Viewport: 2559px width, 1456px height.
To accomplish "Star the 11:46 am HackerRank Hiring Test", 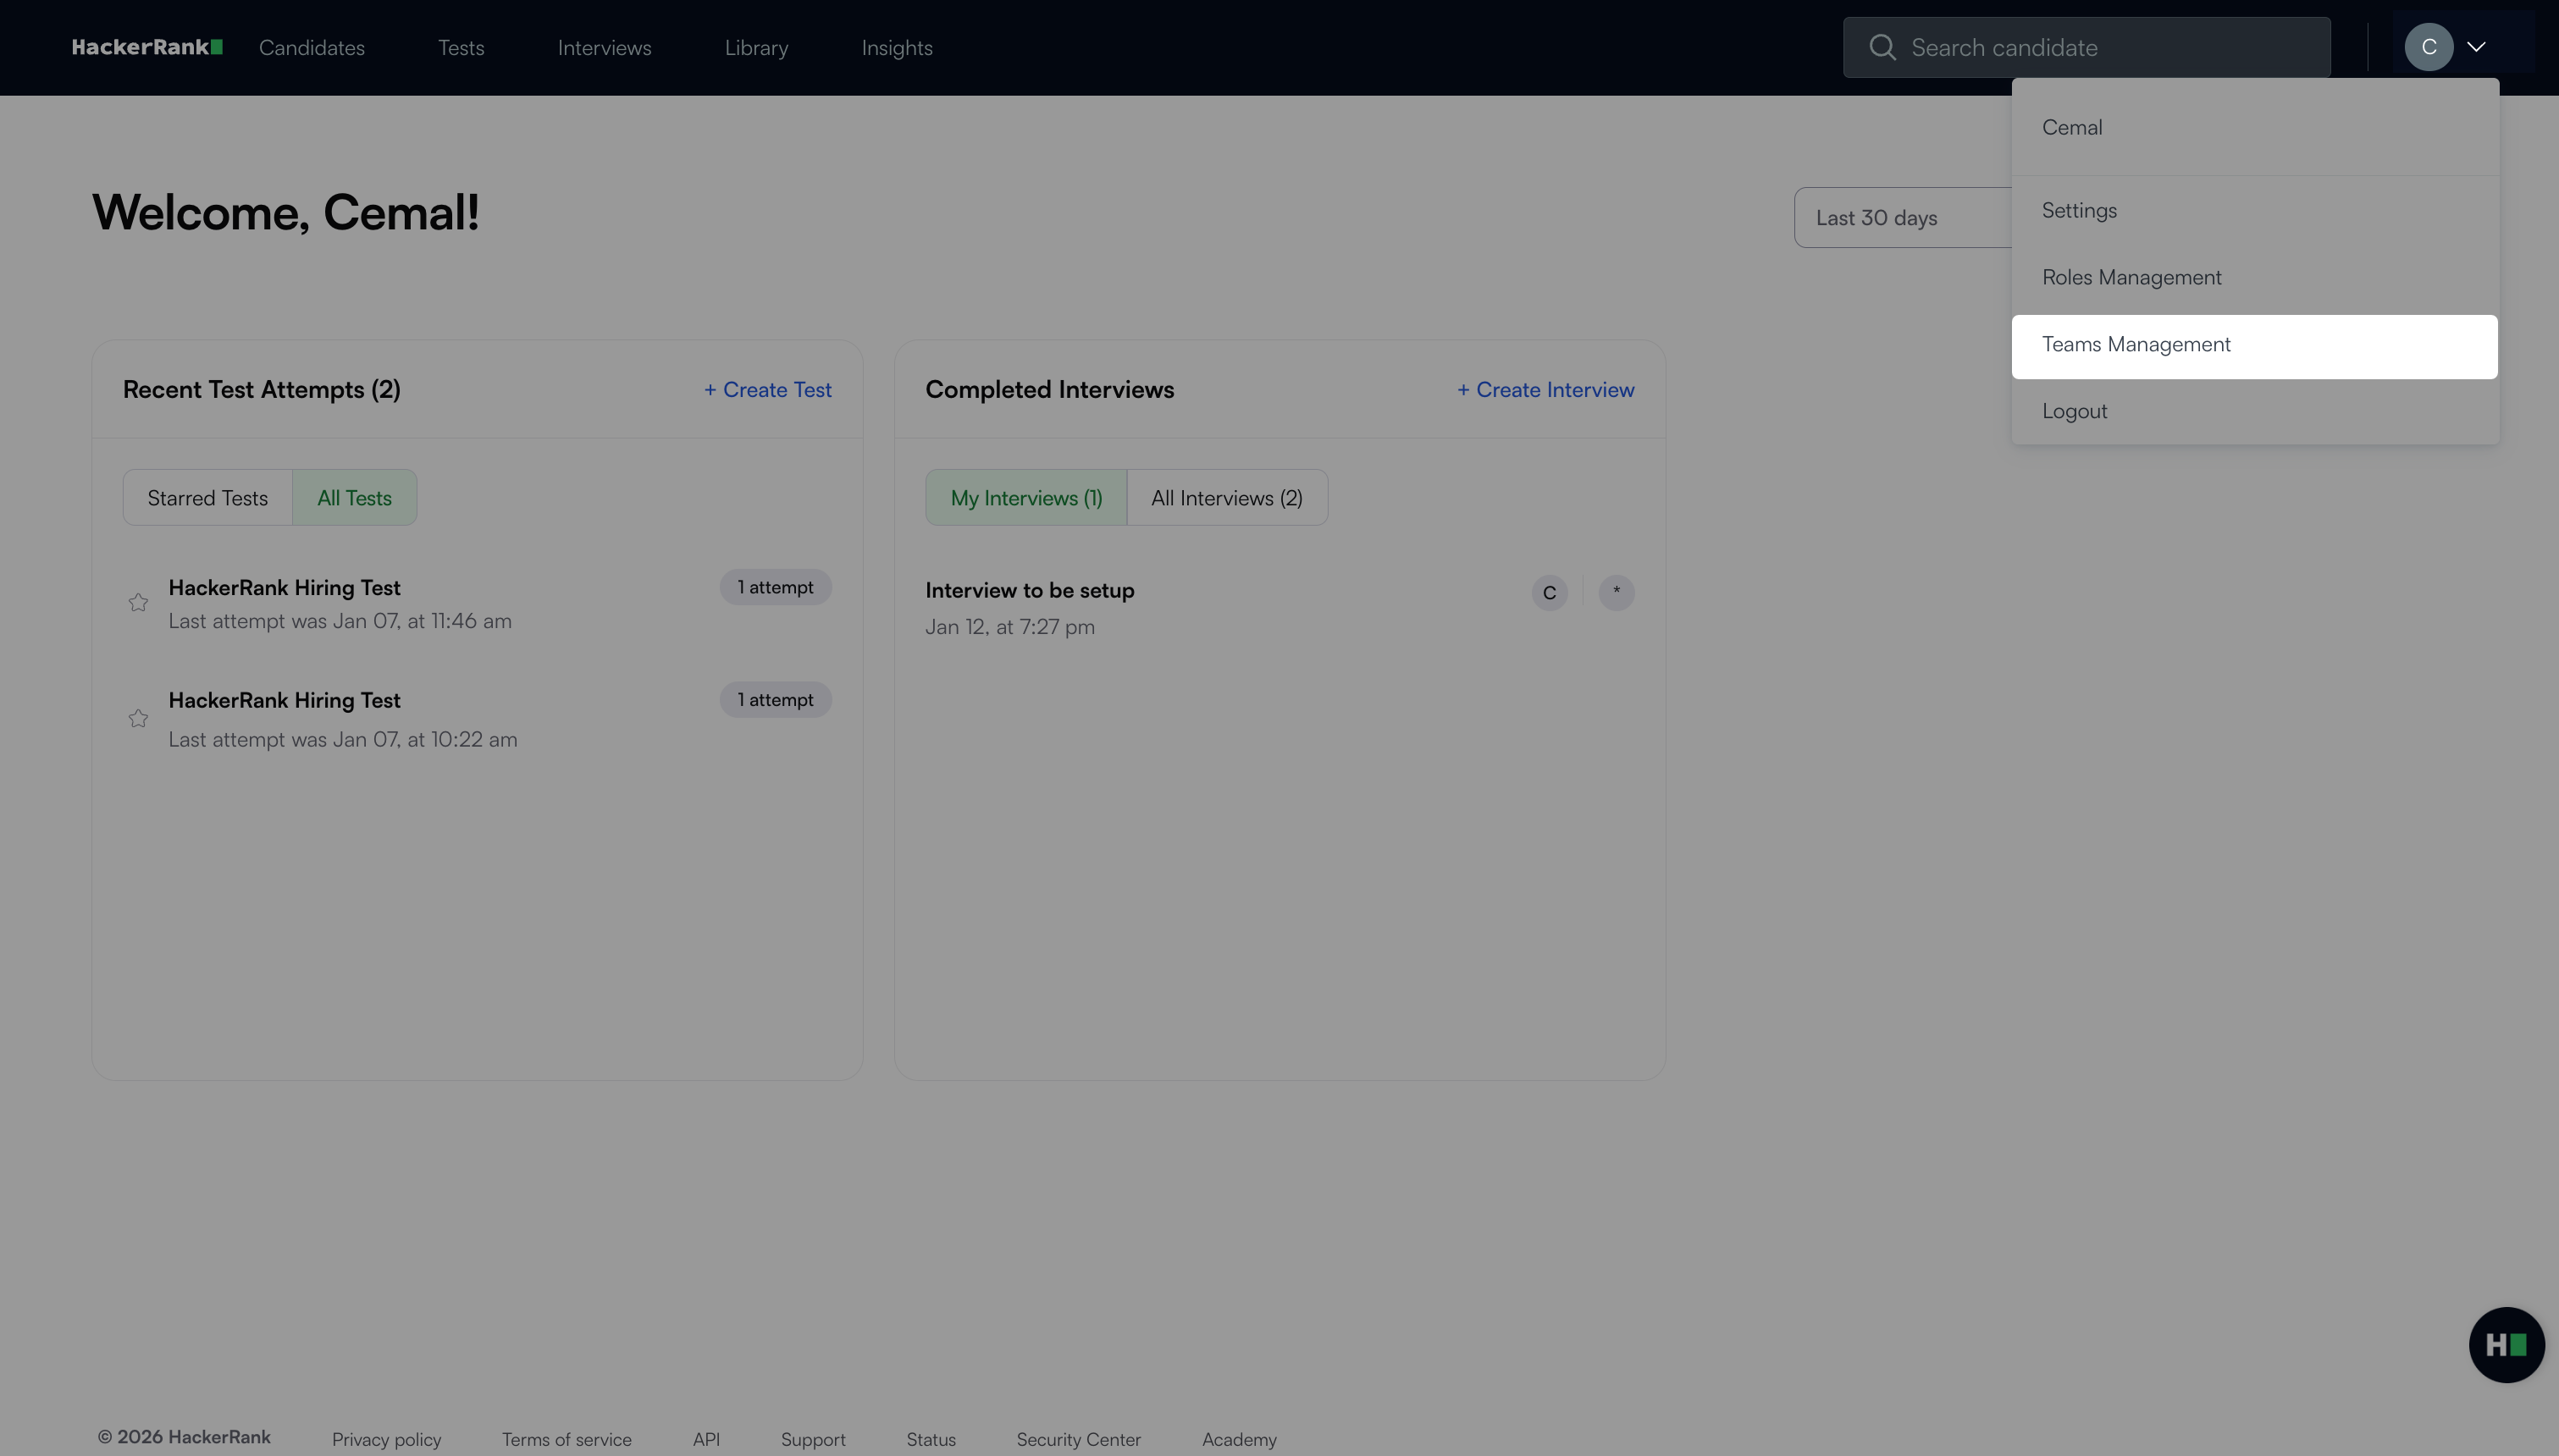I will coord(138,602).
